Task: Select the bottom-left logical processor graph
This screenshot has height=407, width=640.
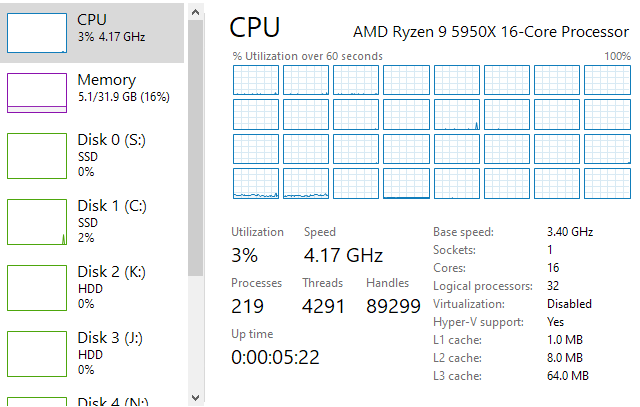Action: 255,183
